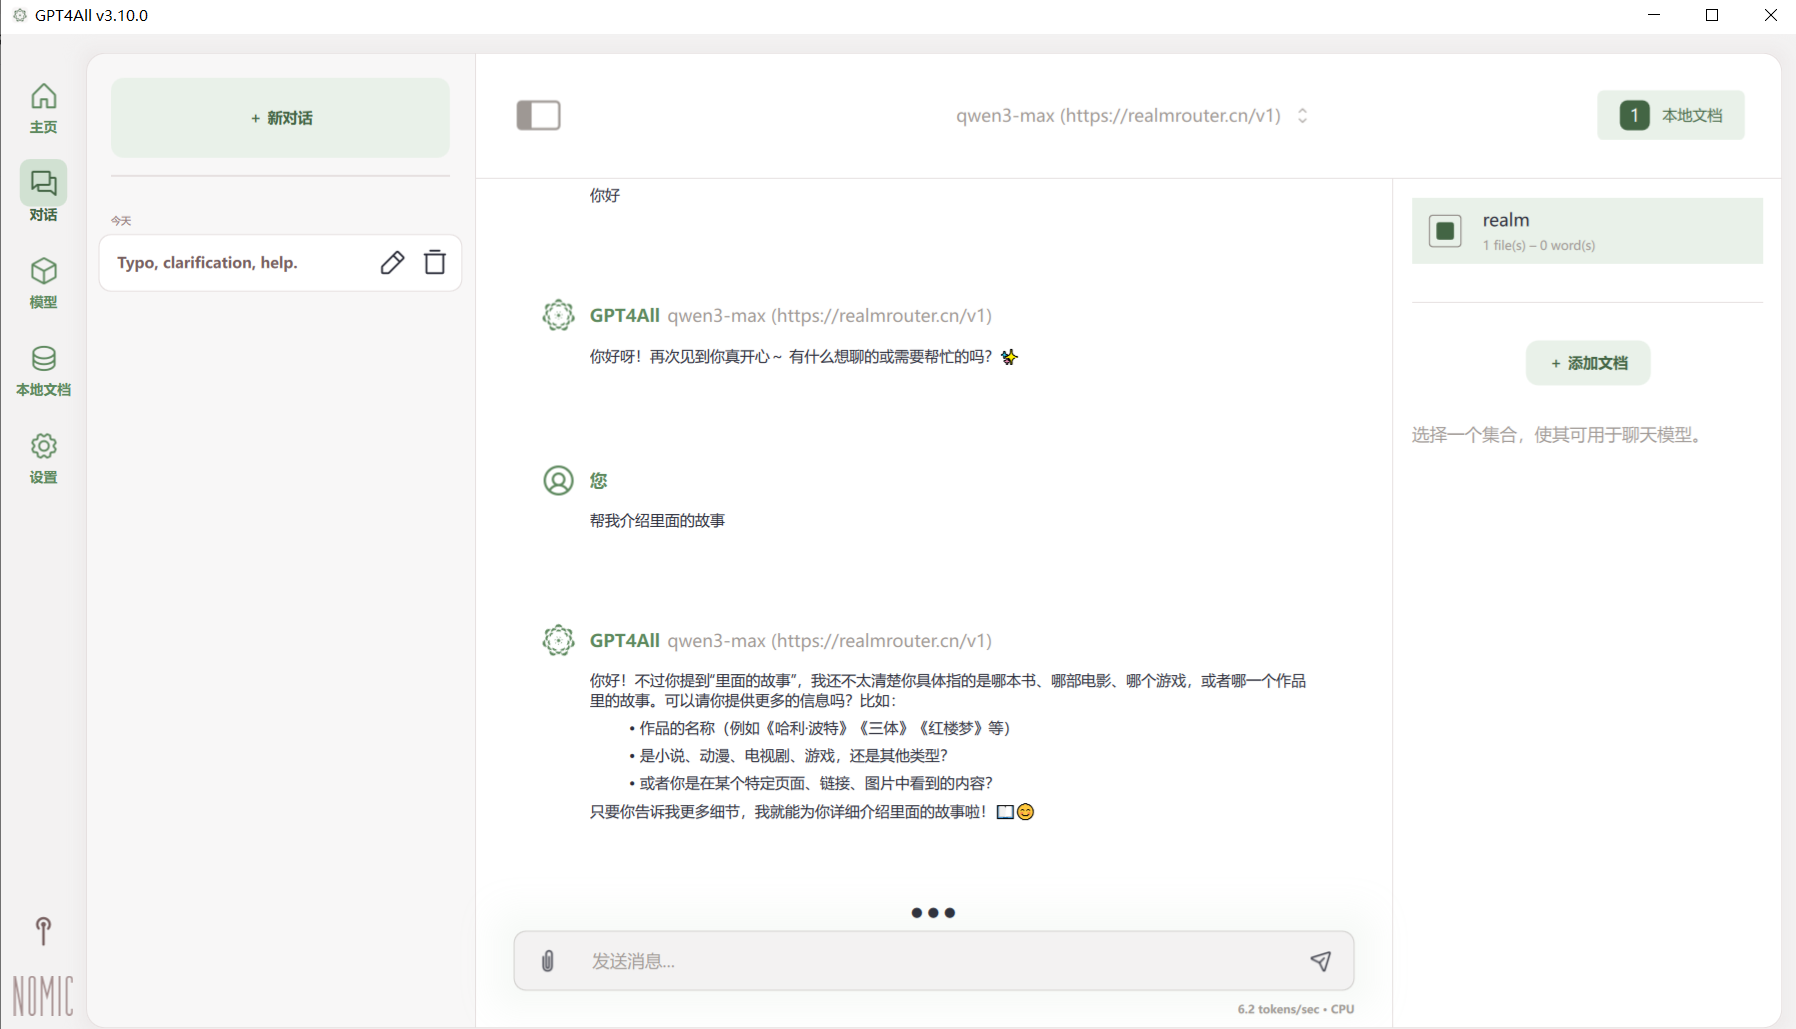Switch to the 对话 chats view
1796x1029 pixels.
(x=43, y=193)
